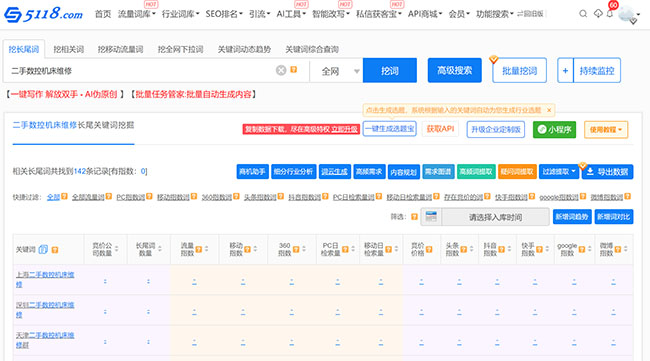Click help icon after 全部流量词 filter

pyautogui.click(x=108, y=196)
